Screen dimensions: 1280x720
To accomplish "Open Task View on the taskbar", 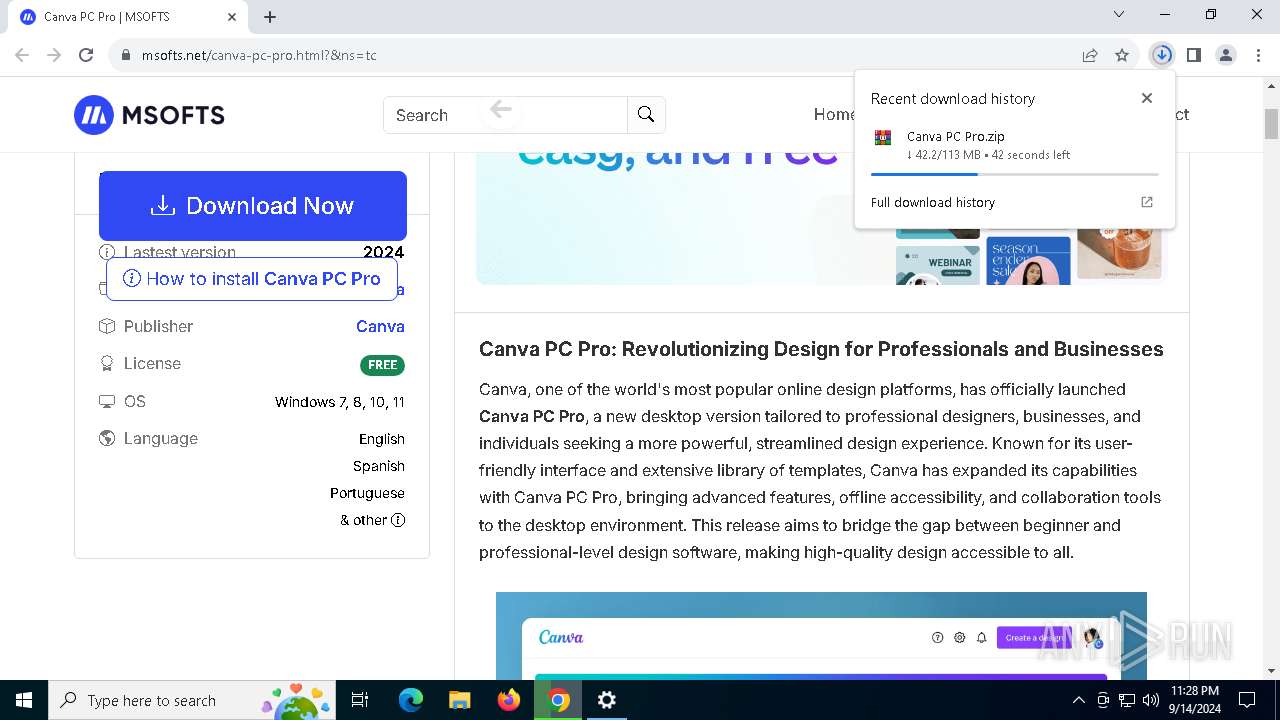I will pos(360,700).
